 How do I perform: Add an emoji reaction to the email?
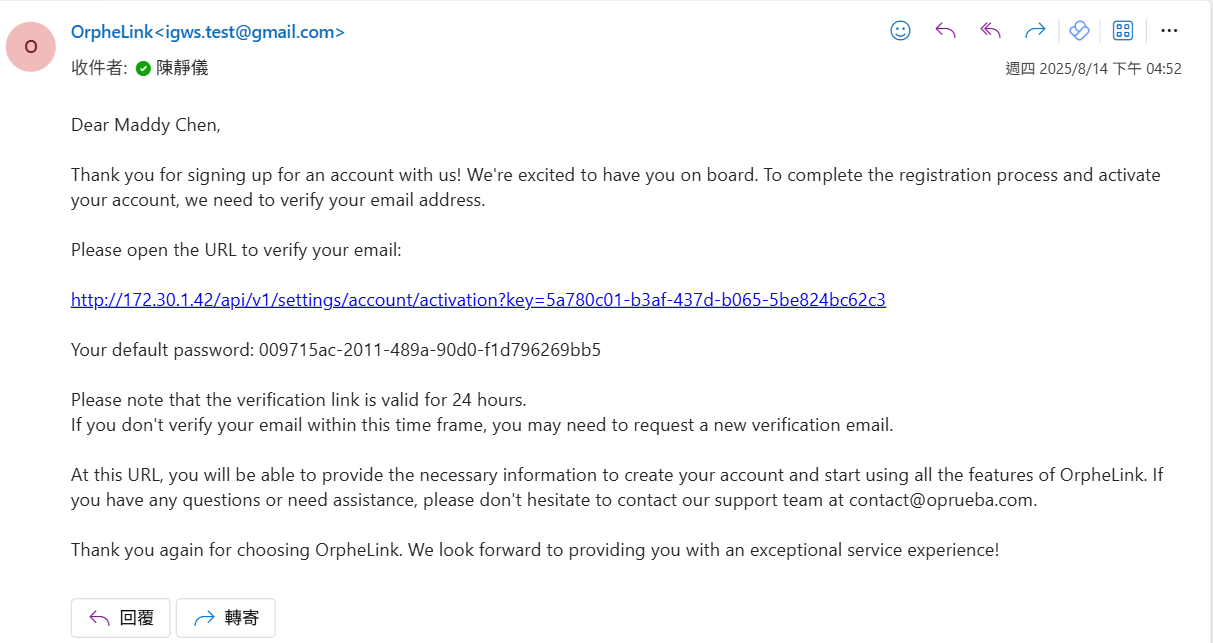tap(900, 31)
